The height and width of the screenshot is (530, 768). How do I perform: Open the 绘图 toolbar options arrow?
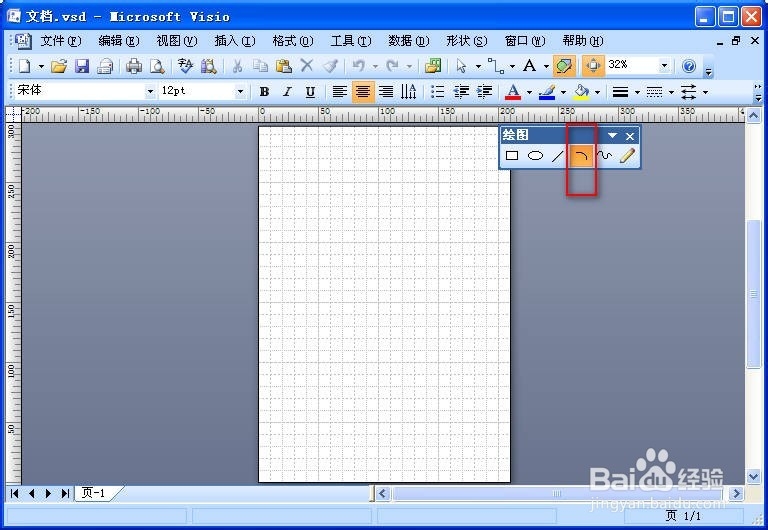click(612, 136)
